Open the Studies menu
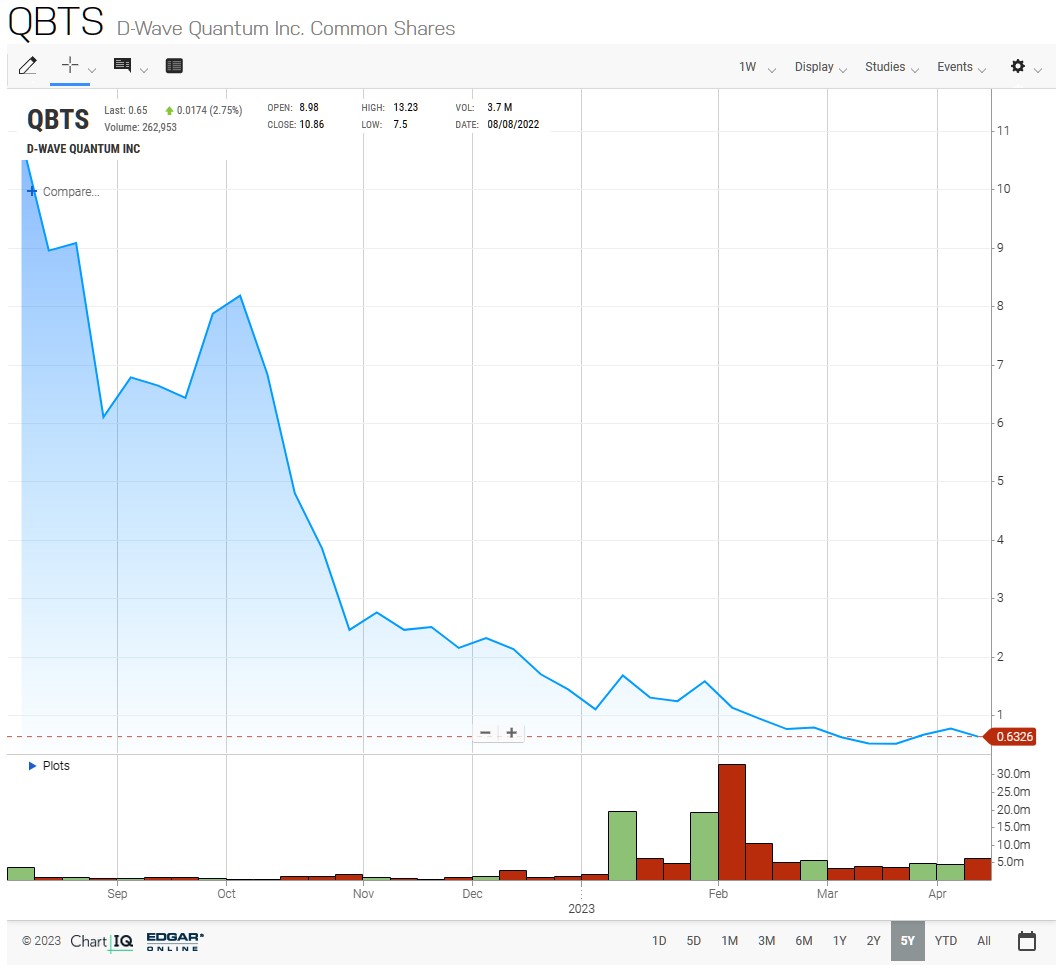1058x969 pixels. (x=892, y=67)
